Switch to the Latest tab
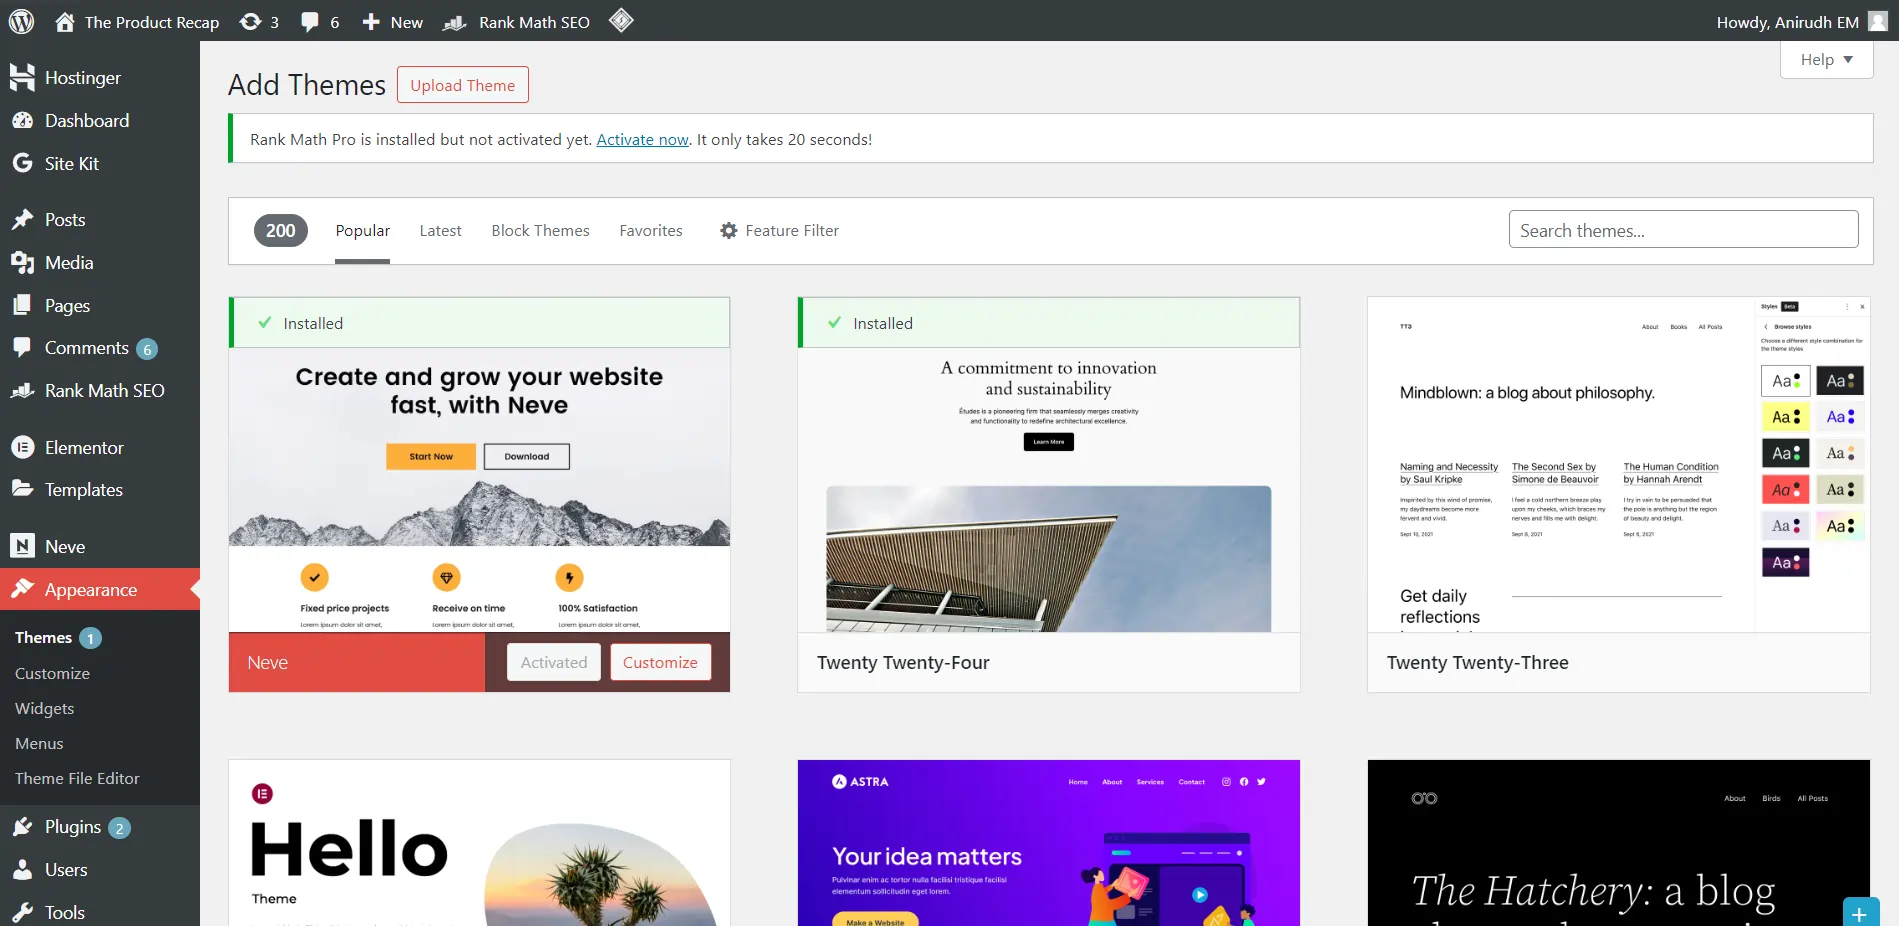This screenshot has width=1899, height=926. point(440,230)
